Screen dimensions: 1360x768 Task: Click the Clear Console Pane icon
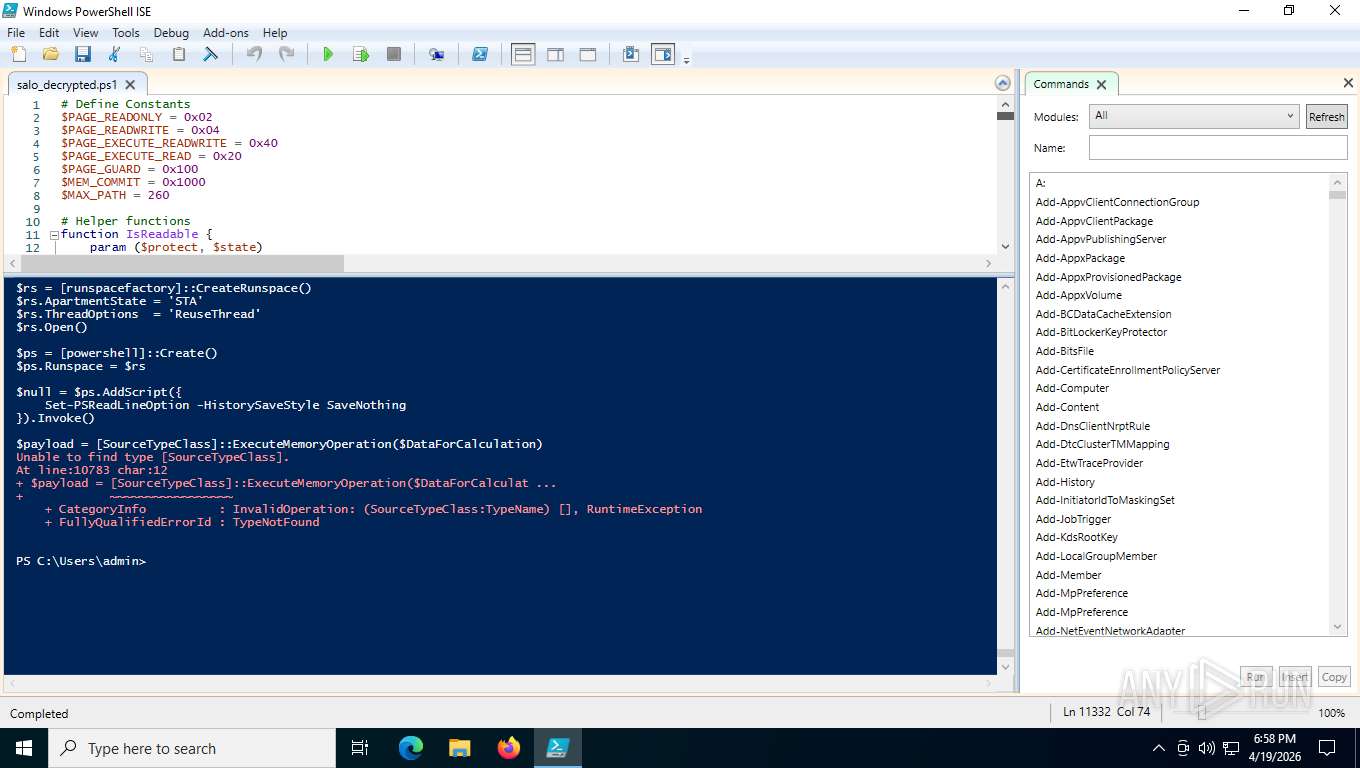tap(210, 54)
